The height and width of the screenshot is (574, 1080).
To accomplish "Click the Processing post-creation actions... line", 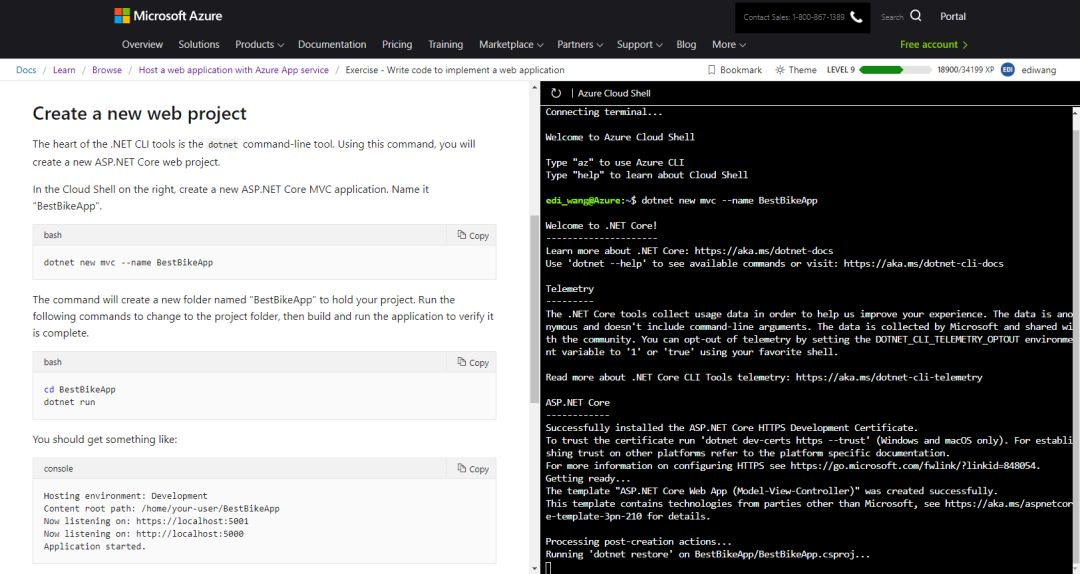I will (x=638, y=542).
